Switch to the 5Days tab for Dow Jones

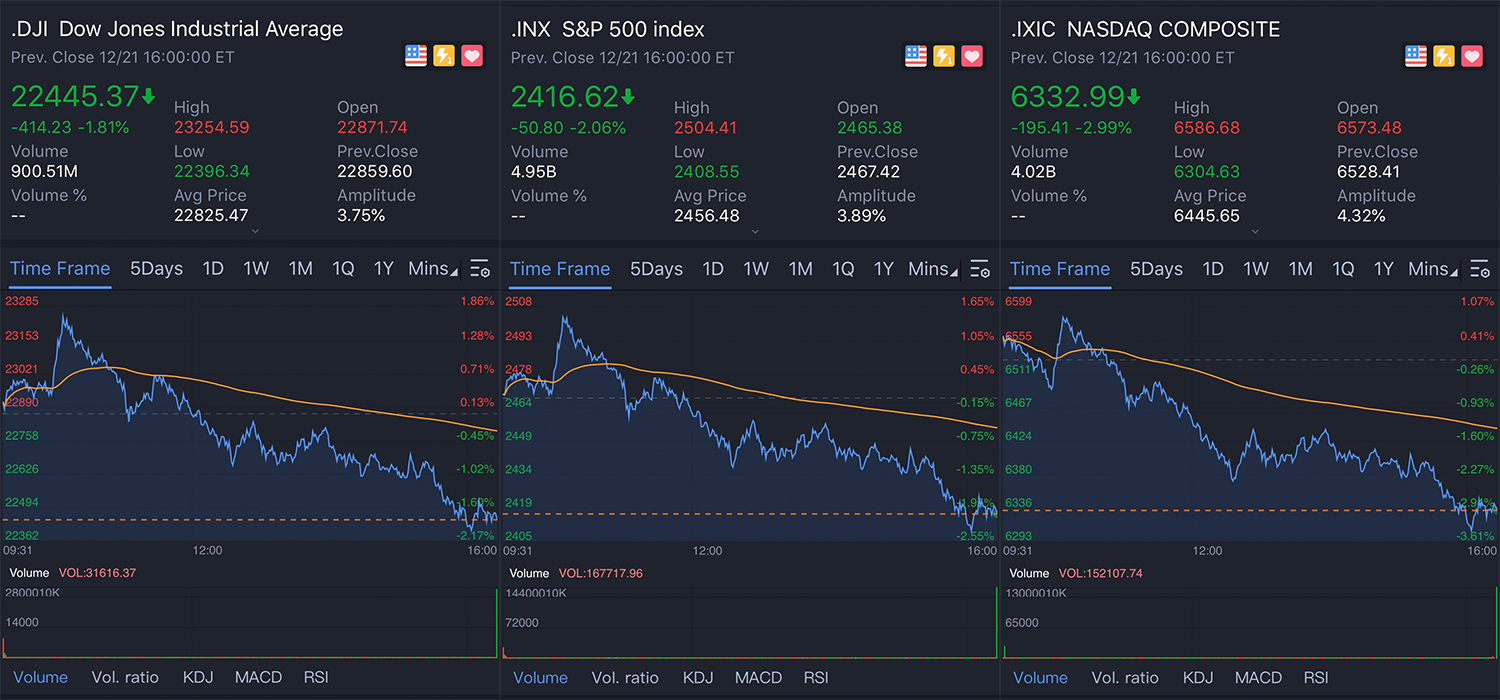[x=156, y=269]
